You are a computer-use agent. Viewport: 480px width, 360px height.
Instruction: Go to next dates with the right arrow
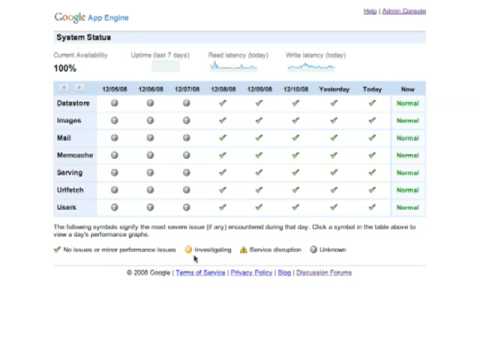tap(79, 88)
